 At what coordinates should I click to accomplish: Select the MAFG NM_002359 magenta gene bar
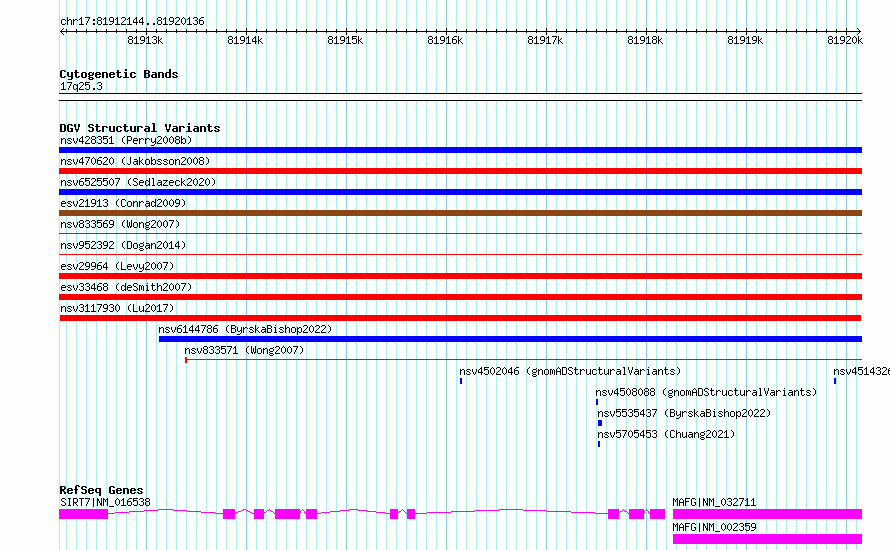pyautogui.click(x=767, y=539)
